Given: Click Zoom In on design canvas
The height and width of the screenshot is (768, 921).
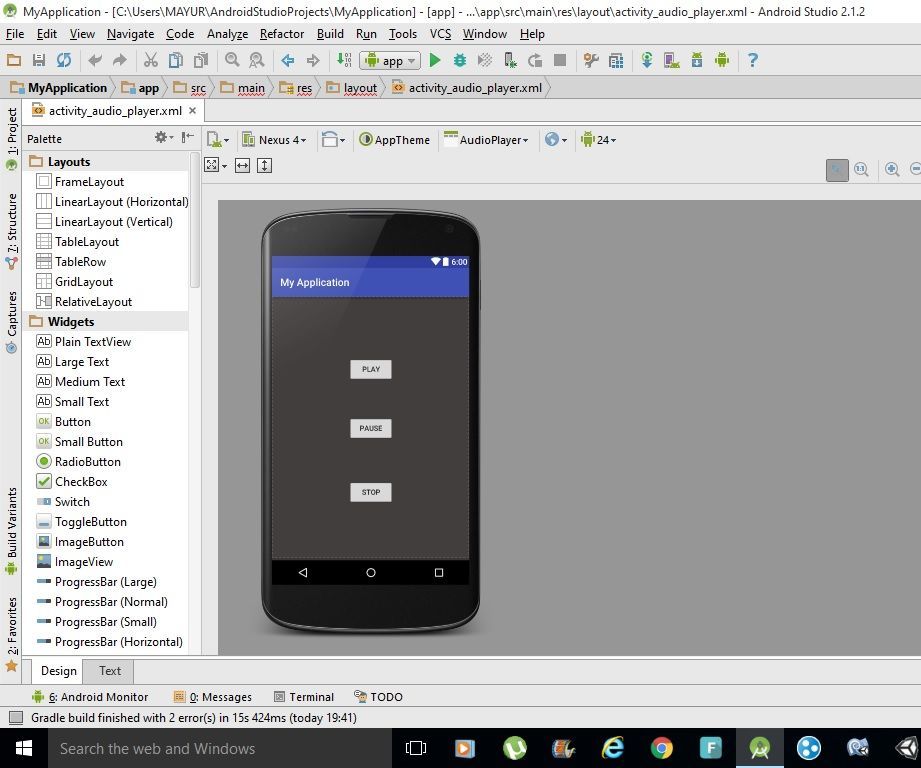Looking at the screenshot, I should (892, 170).
